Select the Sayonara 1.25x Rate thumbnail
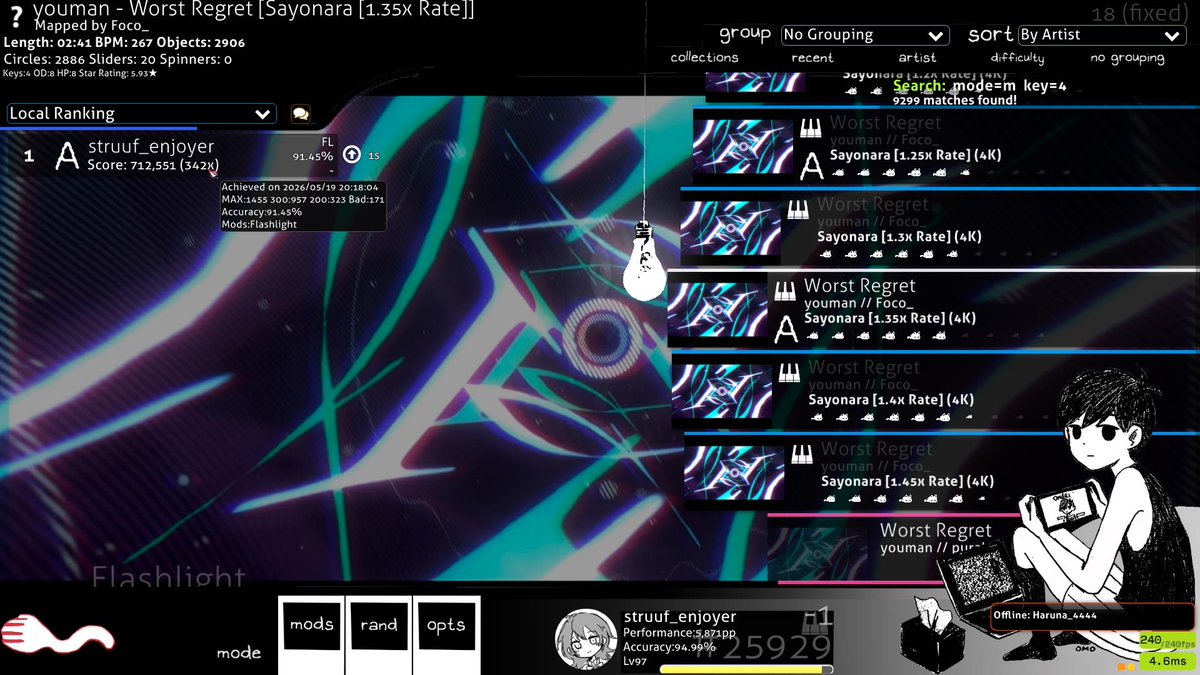Viewport: 1200px width, 675px height. point(743,147)
